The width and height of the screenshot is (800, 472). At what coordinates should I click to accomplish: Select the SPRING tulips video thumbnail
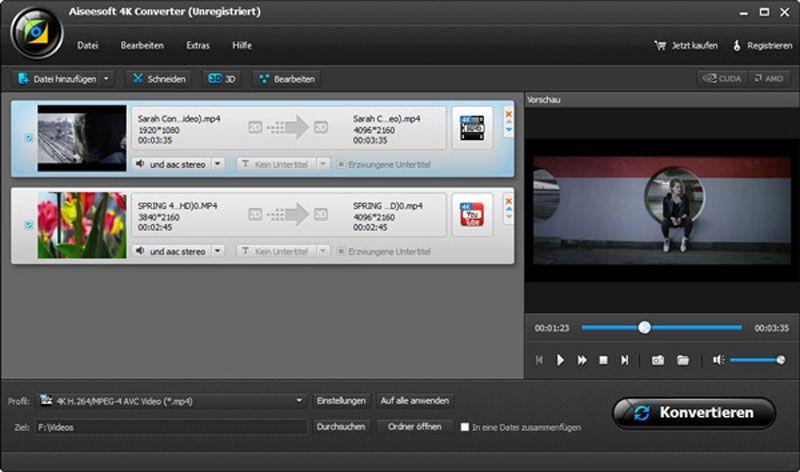pyautogui.click(x=82, y=225)
